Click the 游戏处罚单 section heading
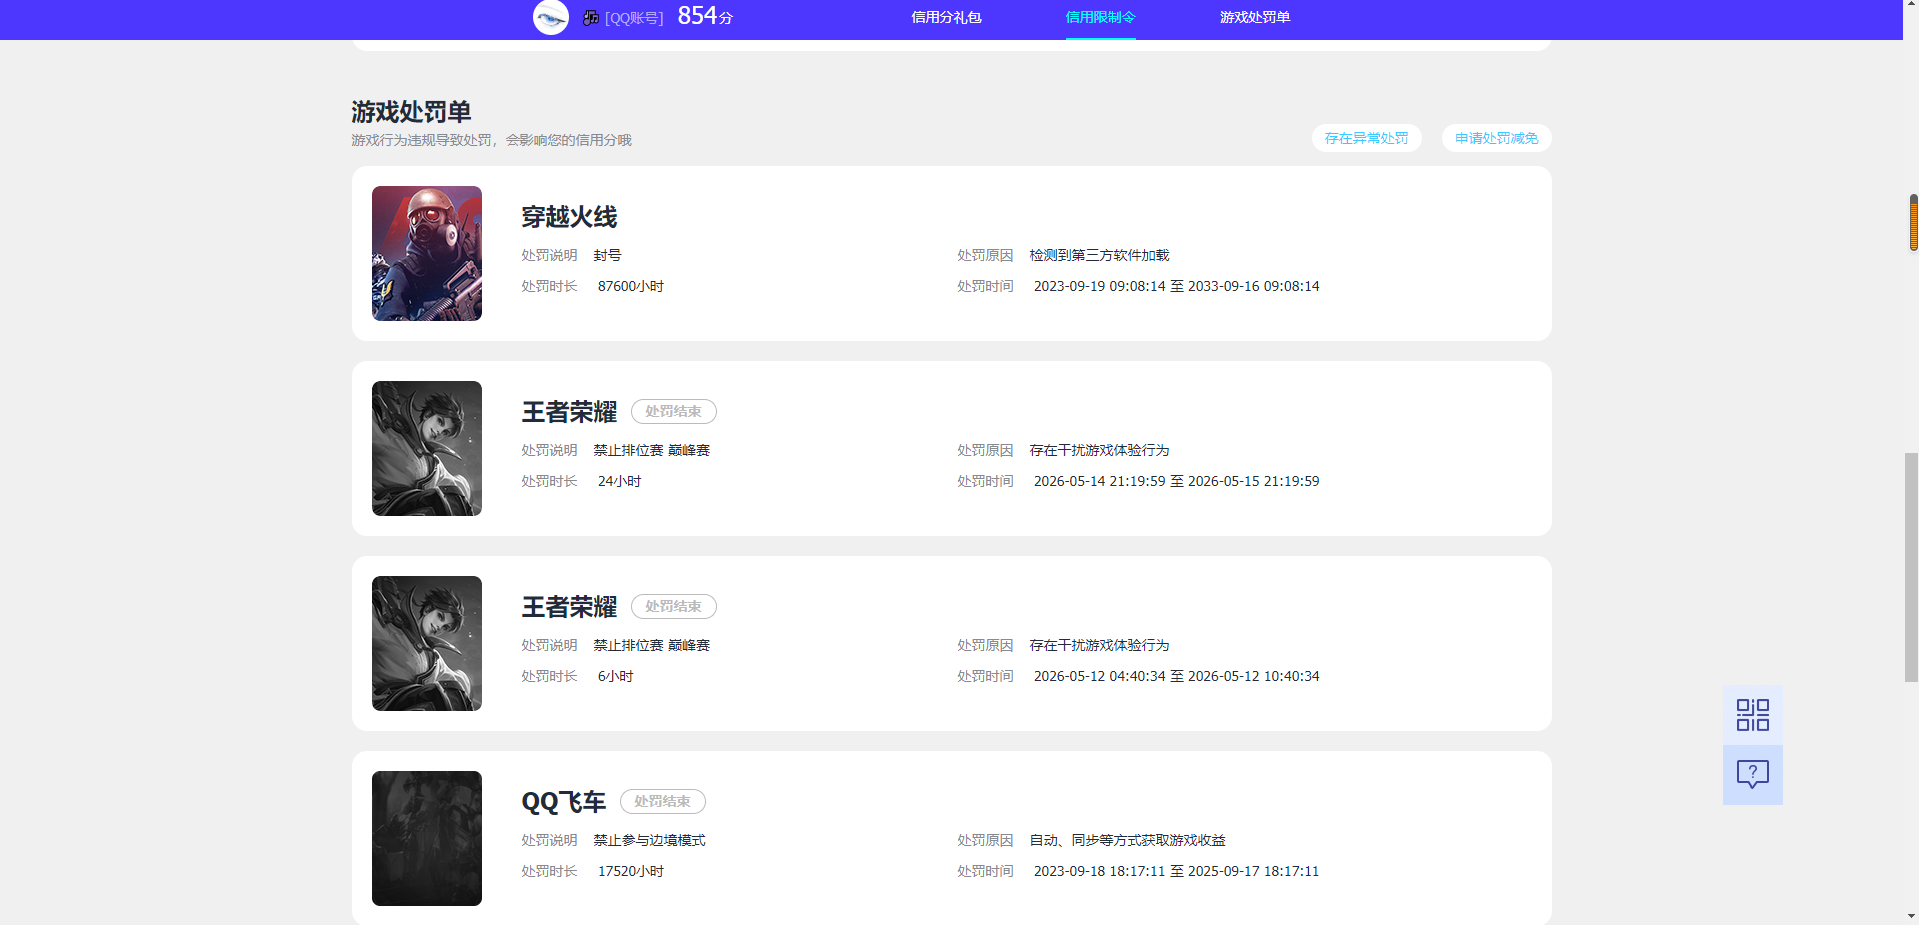This screenshot has width=1919, height=925. tap(411, 111)
